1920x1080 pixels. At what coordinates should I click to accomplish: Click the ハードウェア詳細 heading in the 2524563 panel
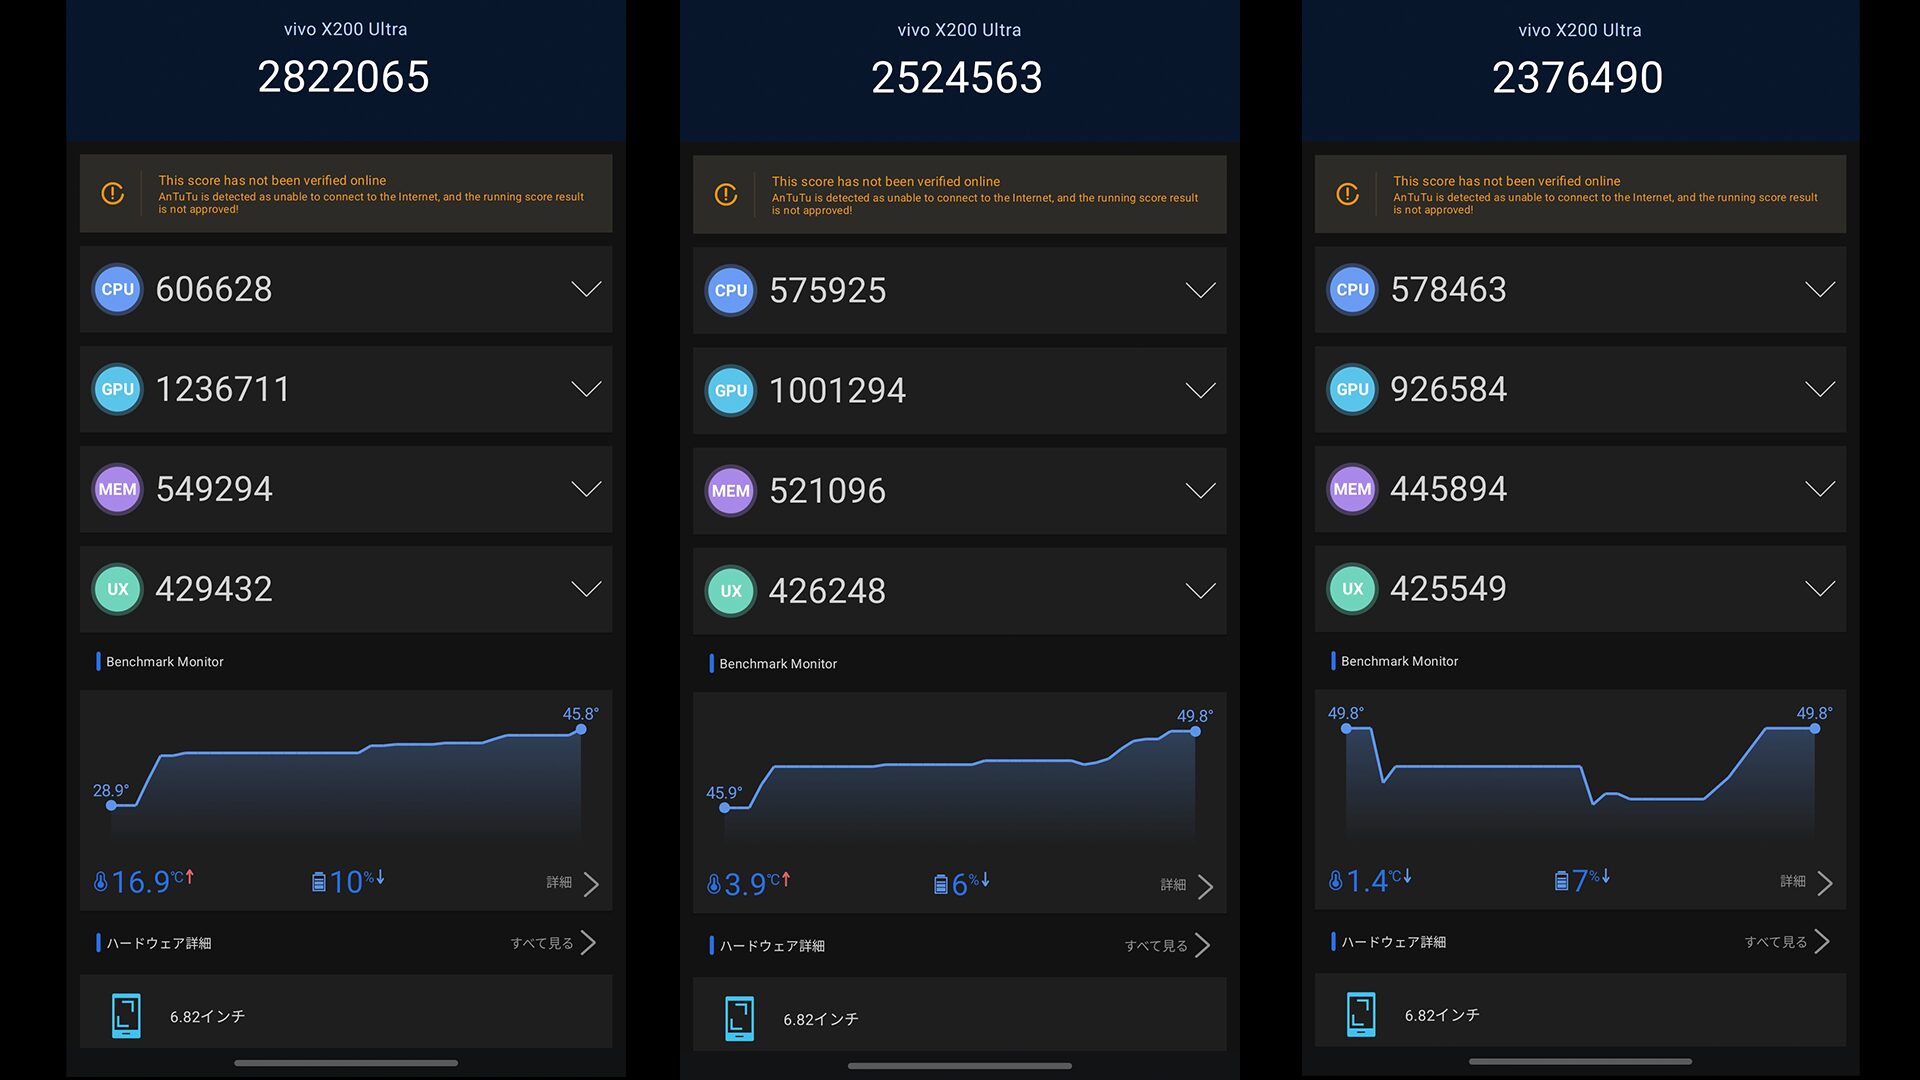pyautogui.click(x=772, y=946)
